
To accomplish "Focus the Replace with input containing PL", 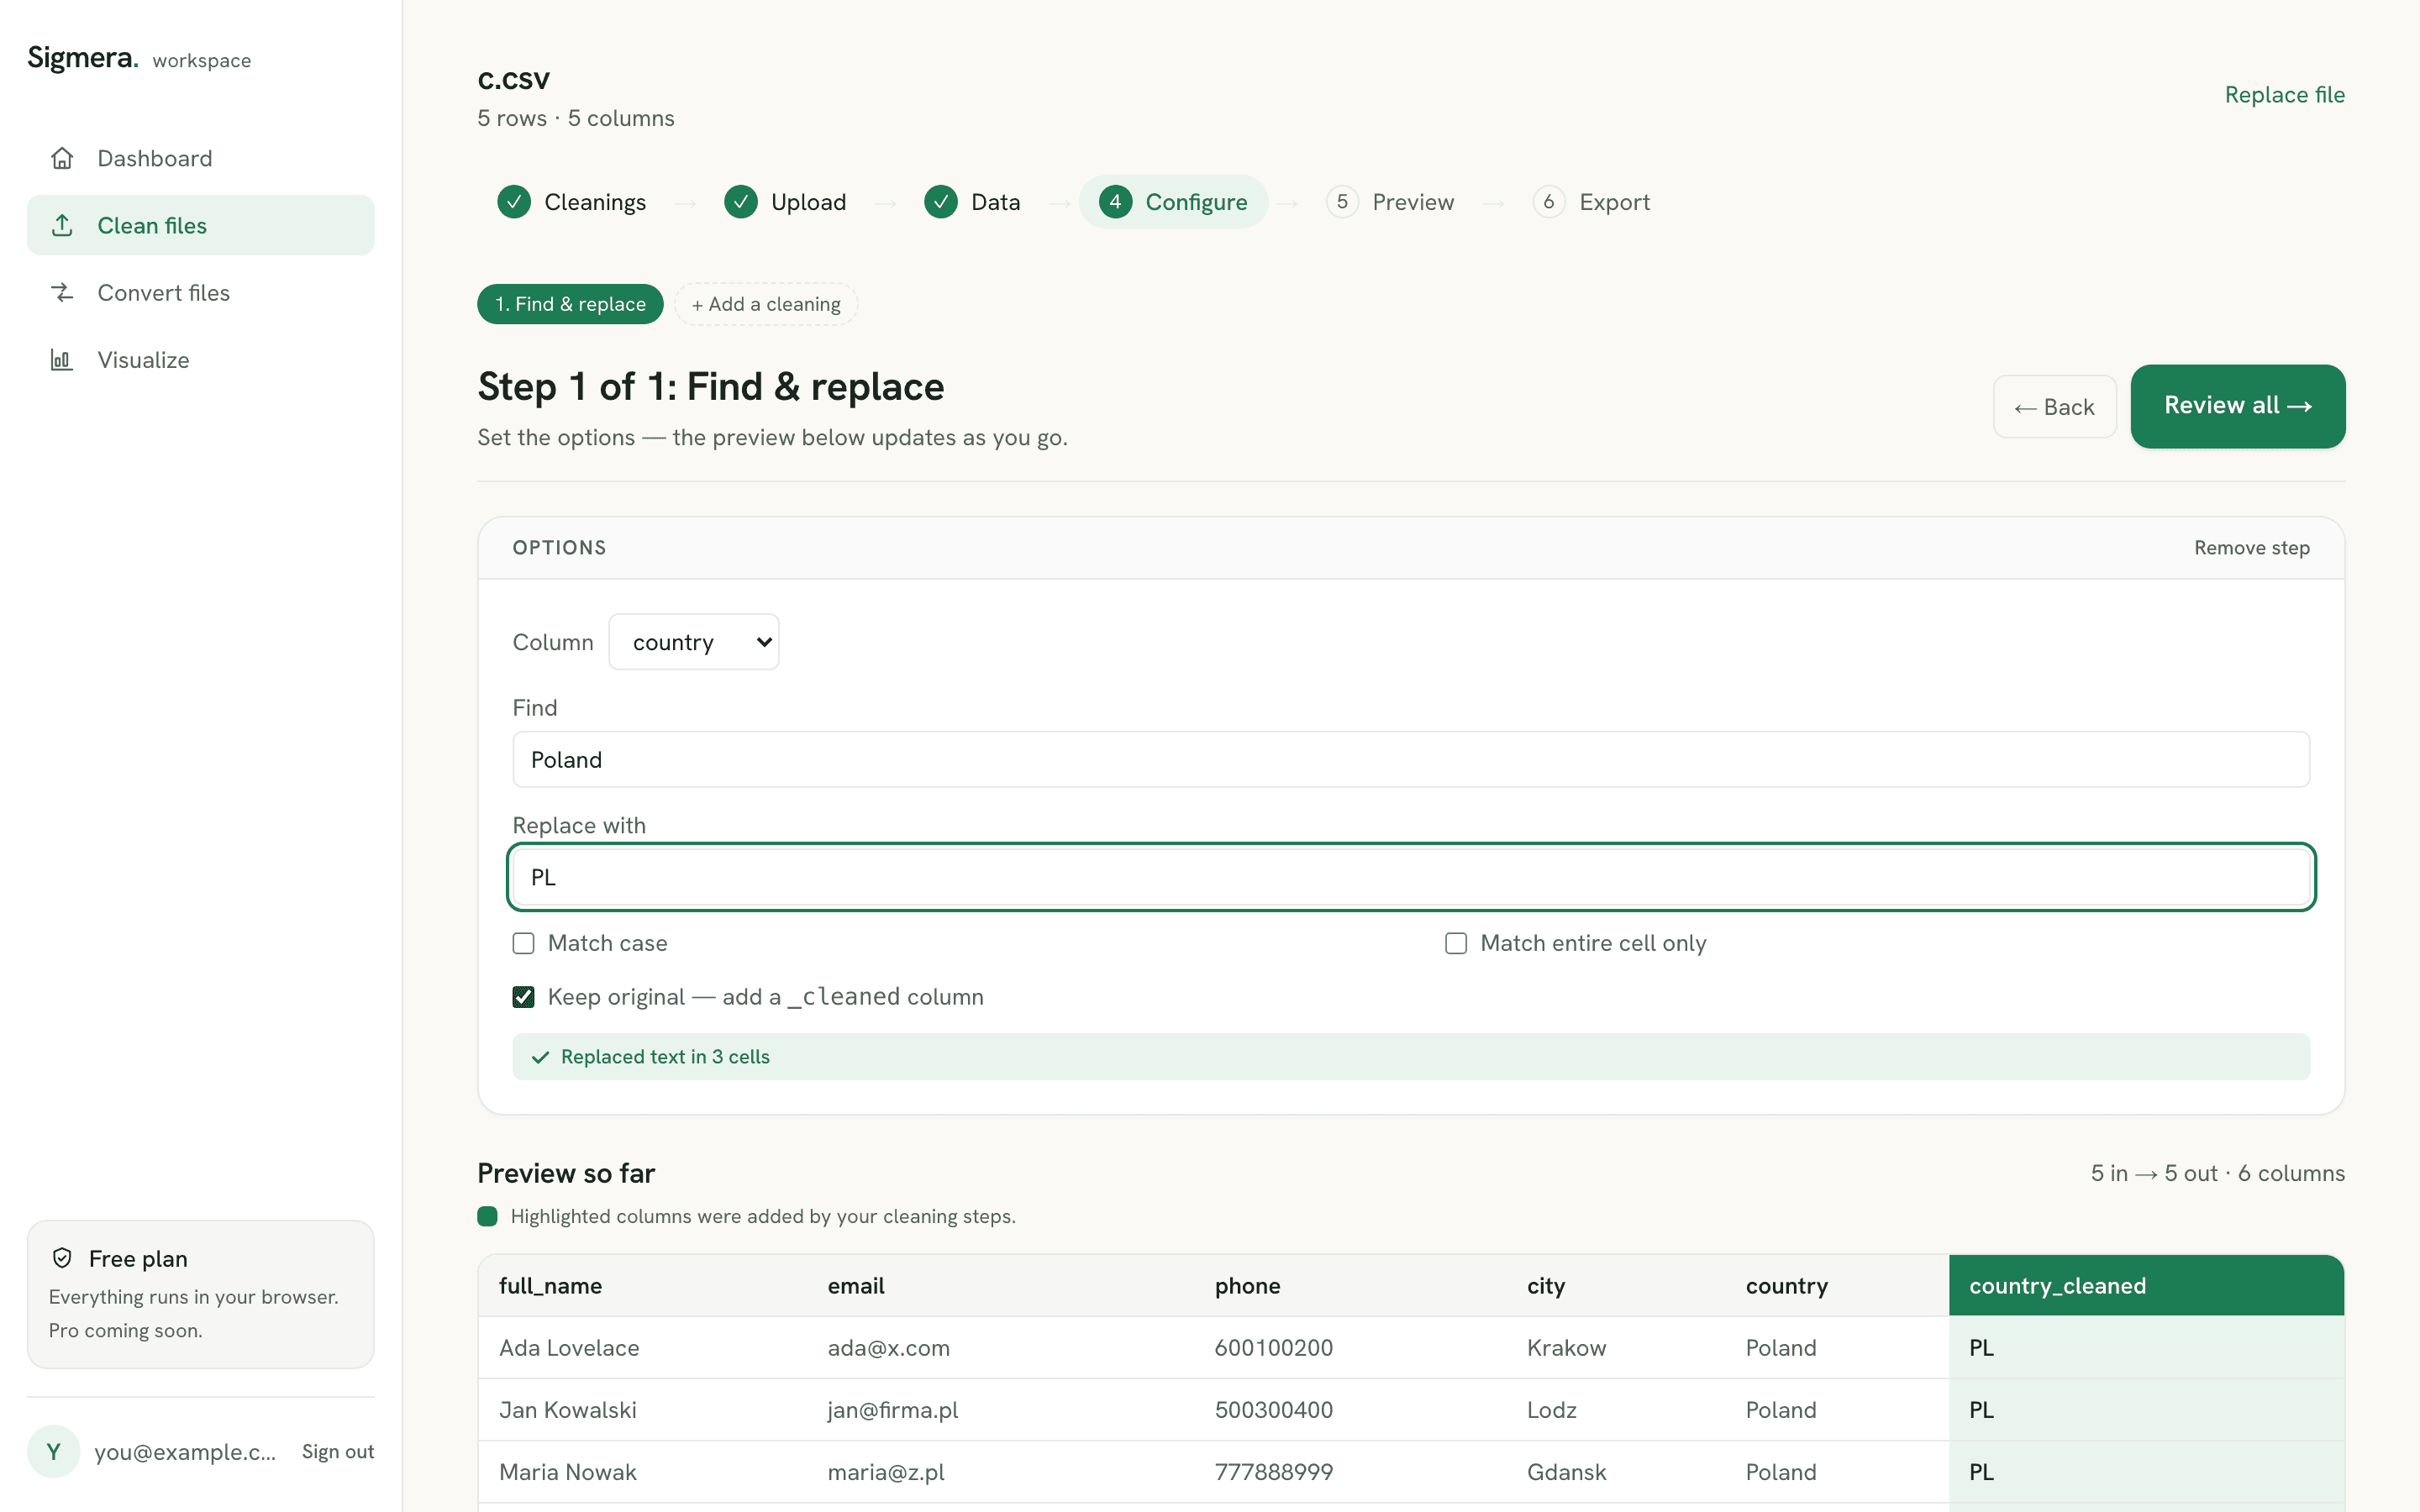I will point(1411,877).
